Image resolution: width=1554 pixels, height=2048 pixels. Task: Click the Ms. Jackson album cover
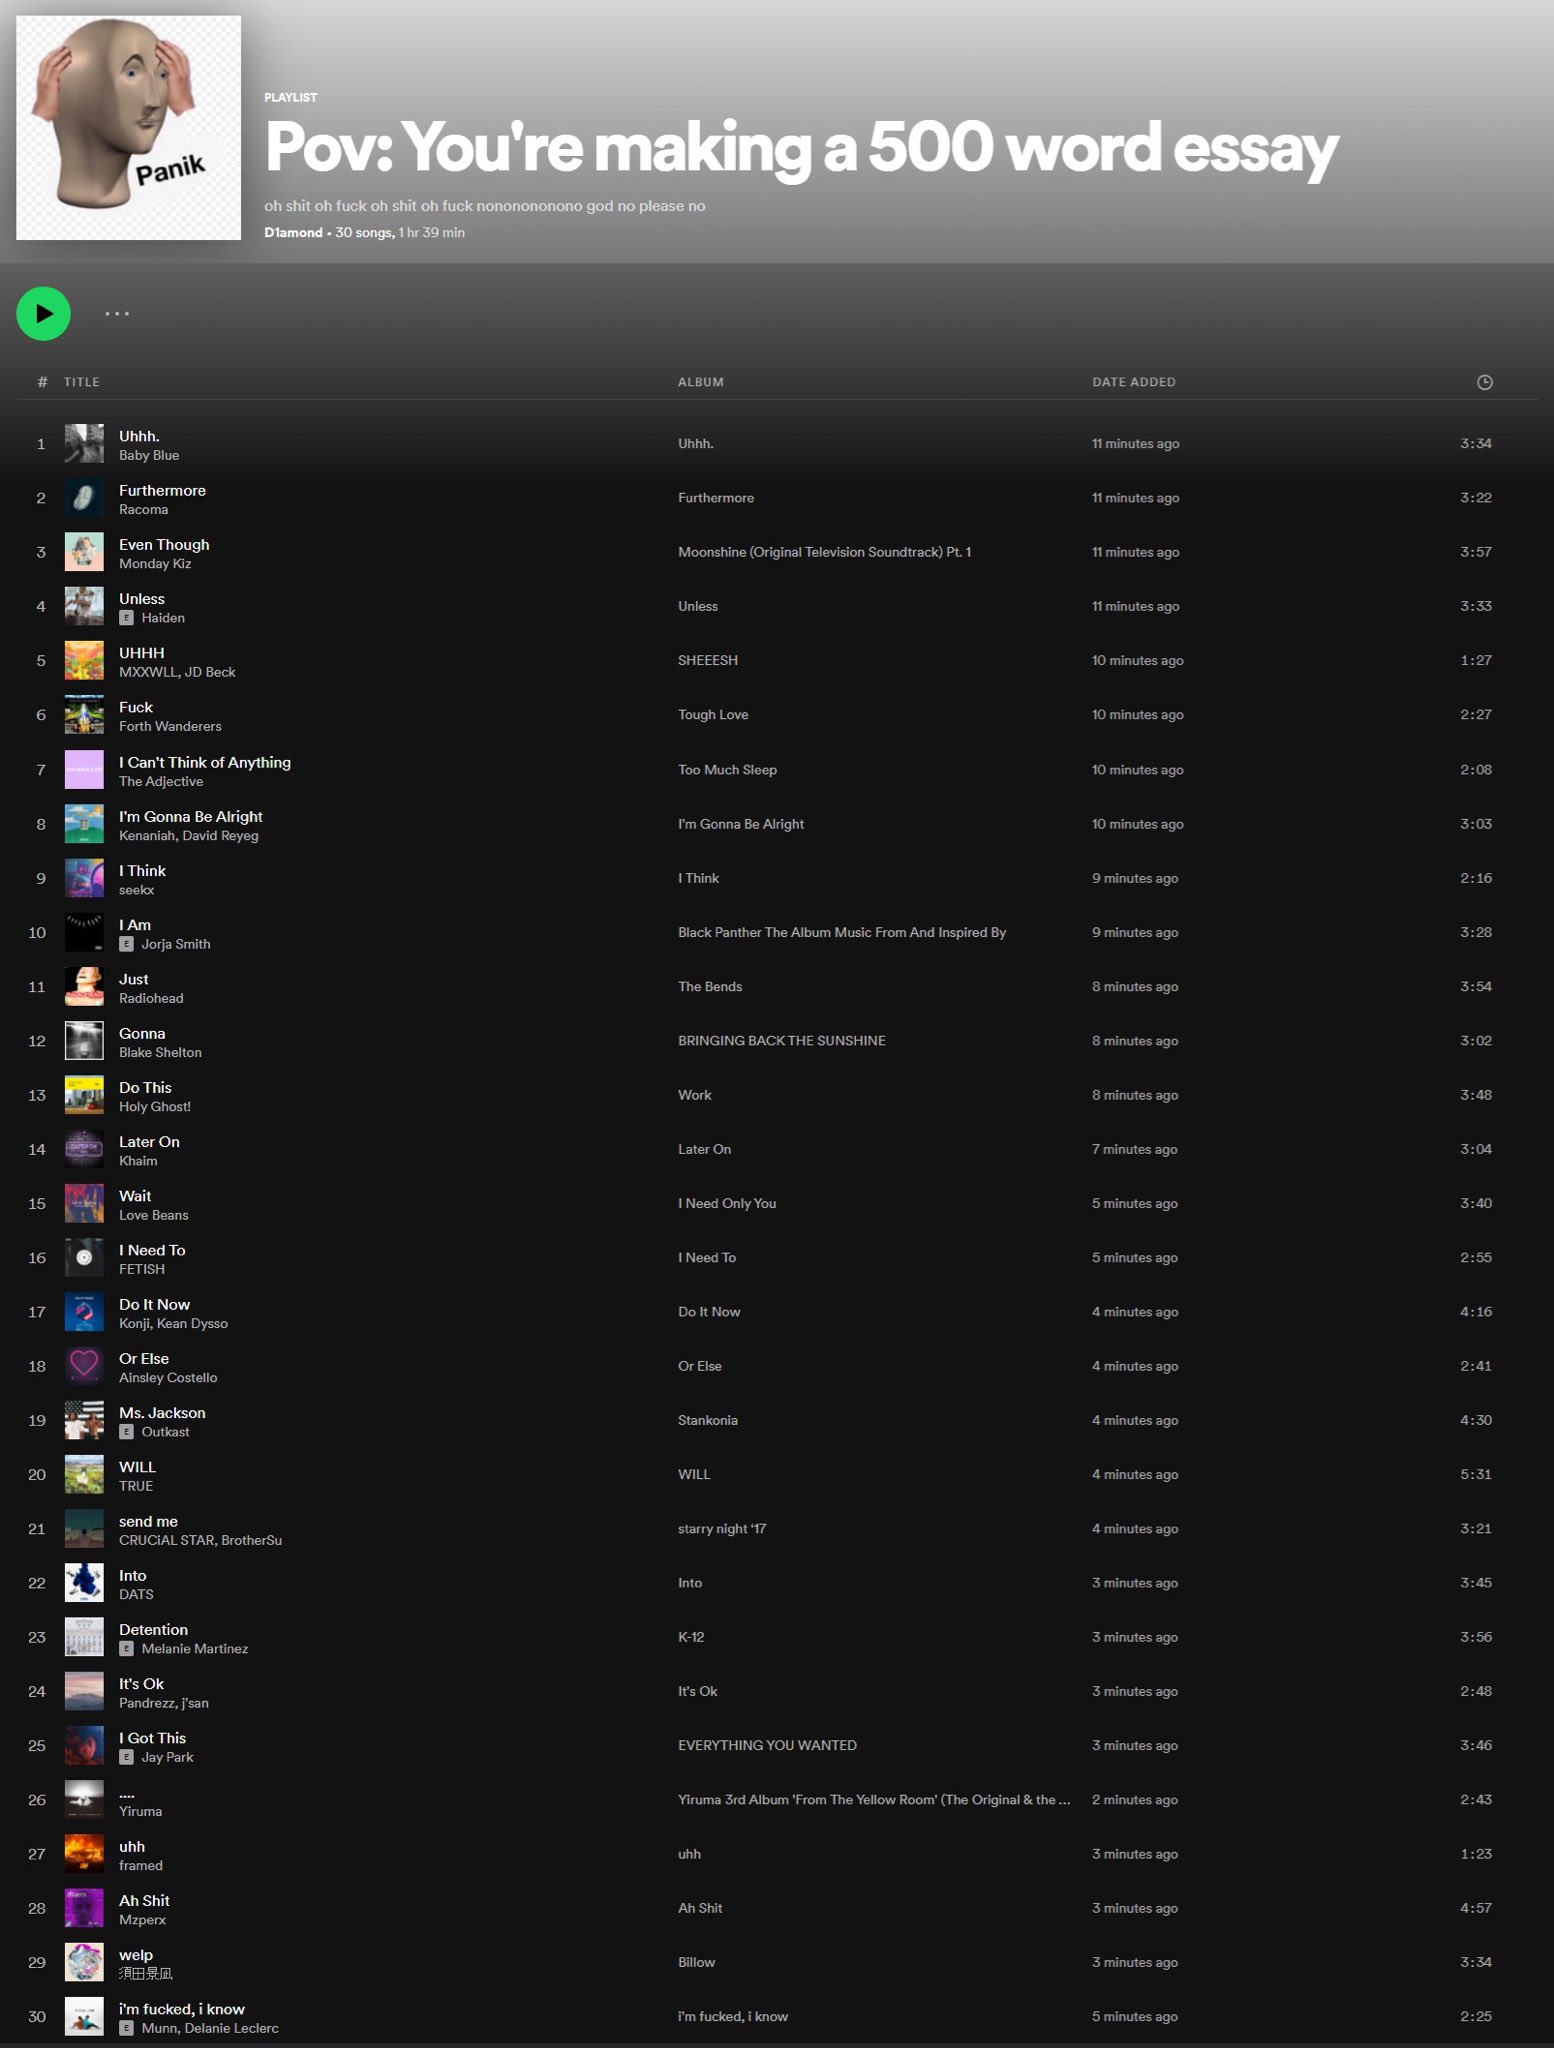[x=84, y=1420]
